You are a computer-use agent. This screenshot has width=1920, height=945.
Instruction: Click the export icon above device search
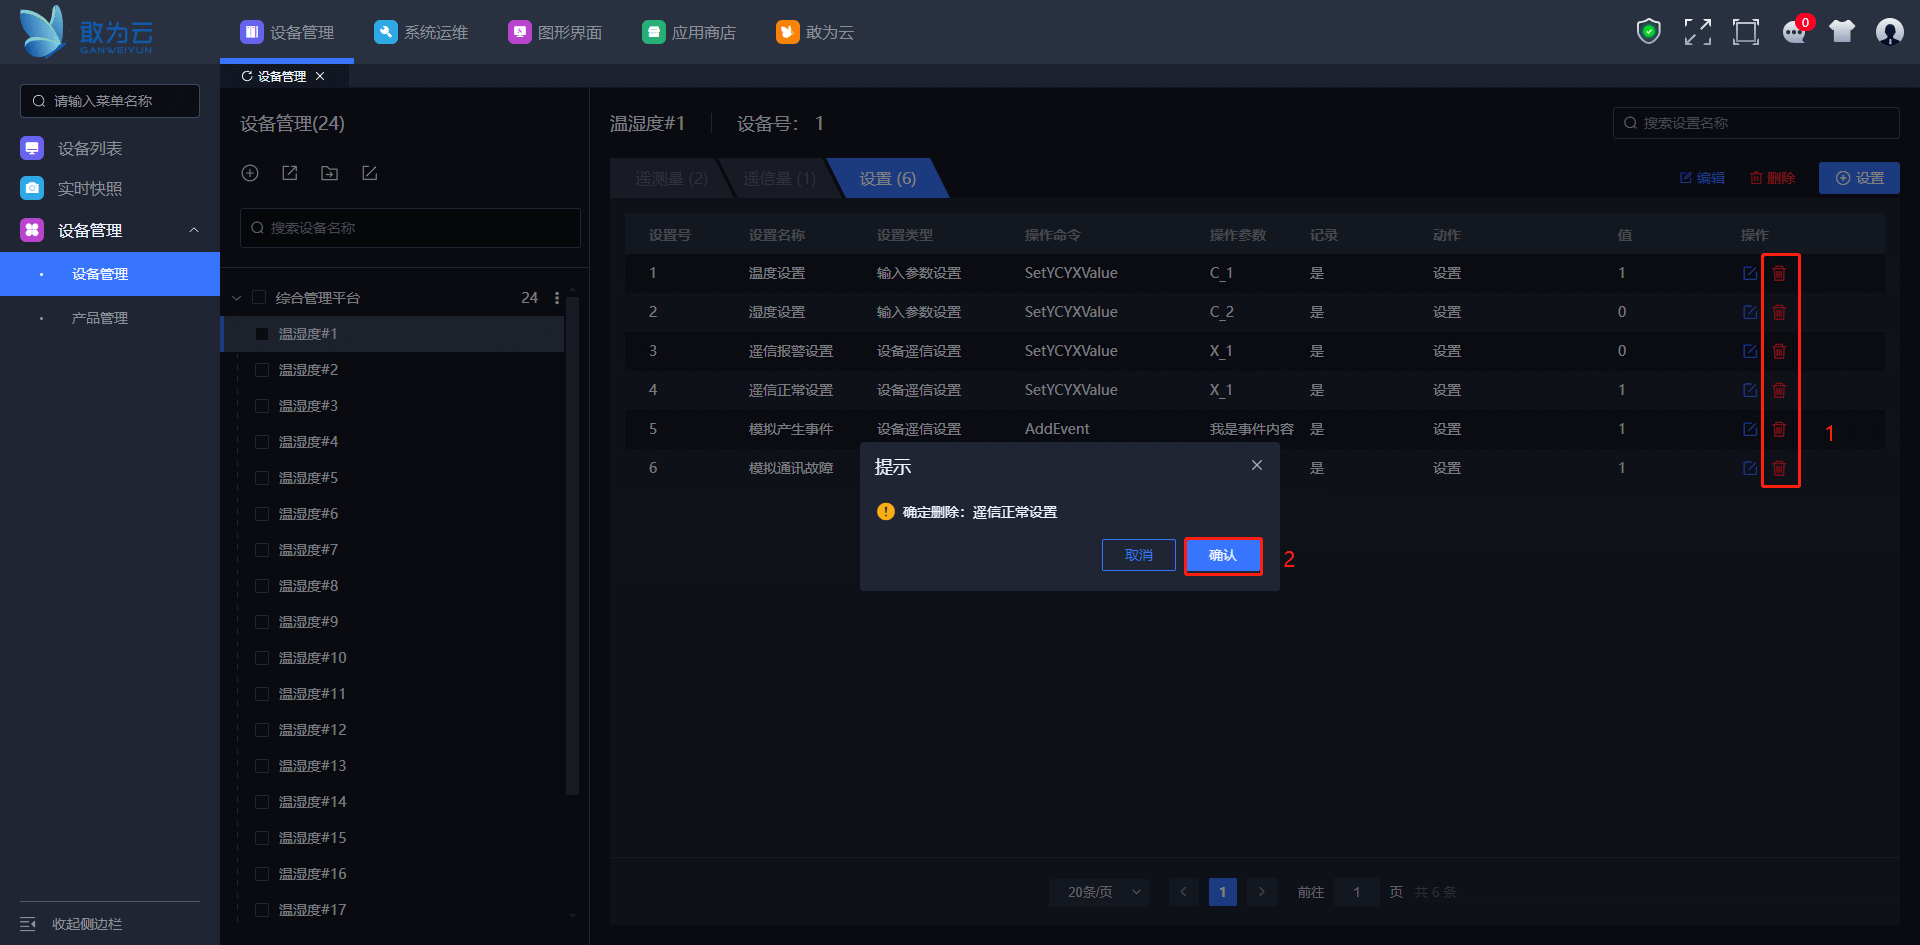pyautogui.click(x=290, y=173)
